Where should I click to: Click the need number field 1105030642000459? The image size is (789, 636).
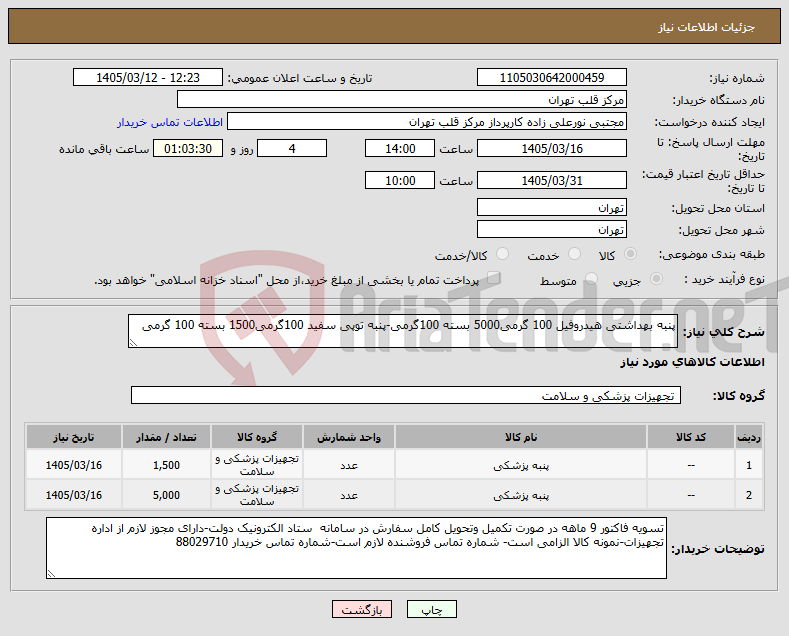(551, 77)
